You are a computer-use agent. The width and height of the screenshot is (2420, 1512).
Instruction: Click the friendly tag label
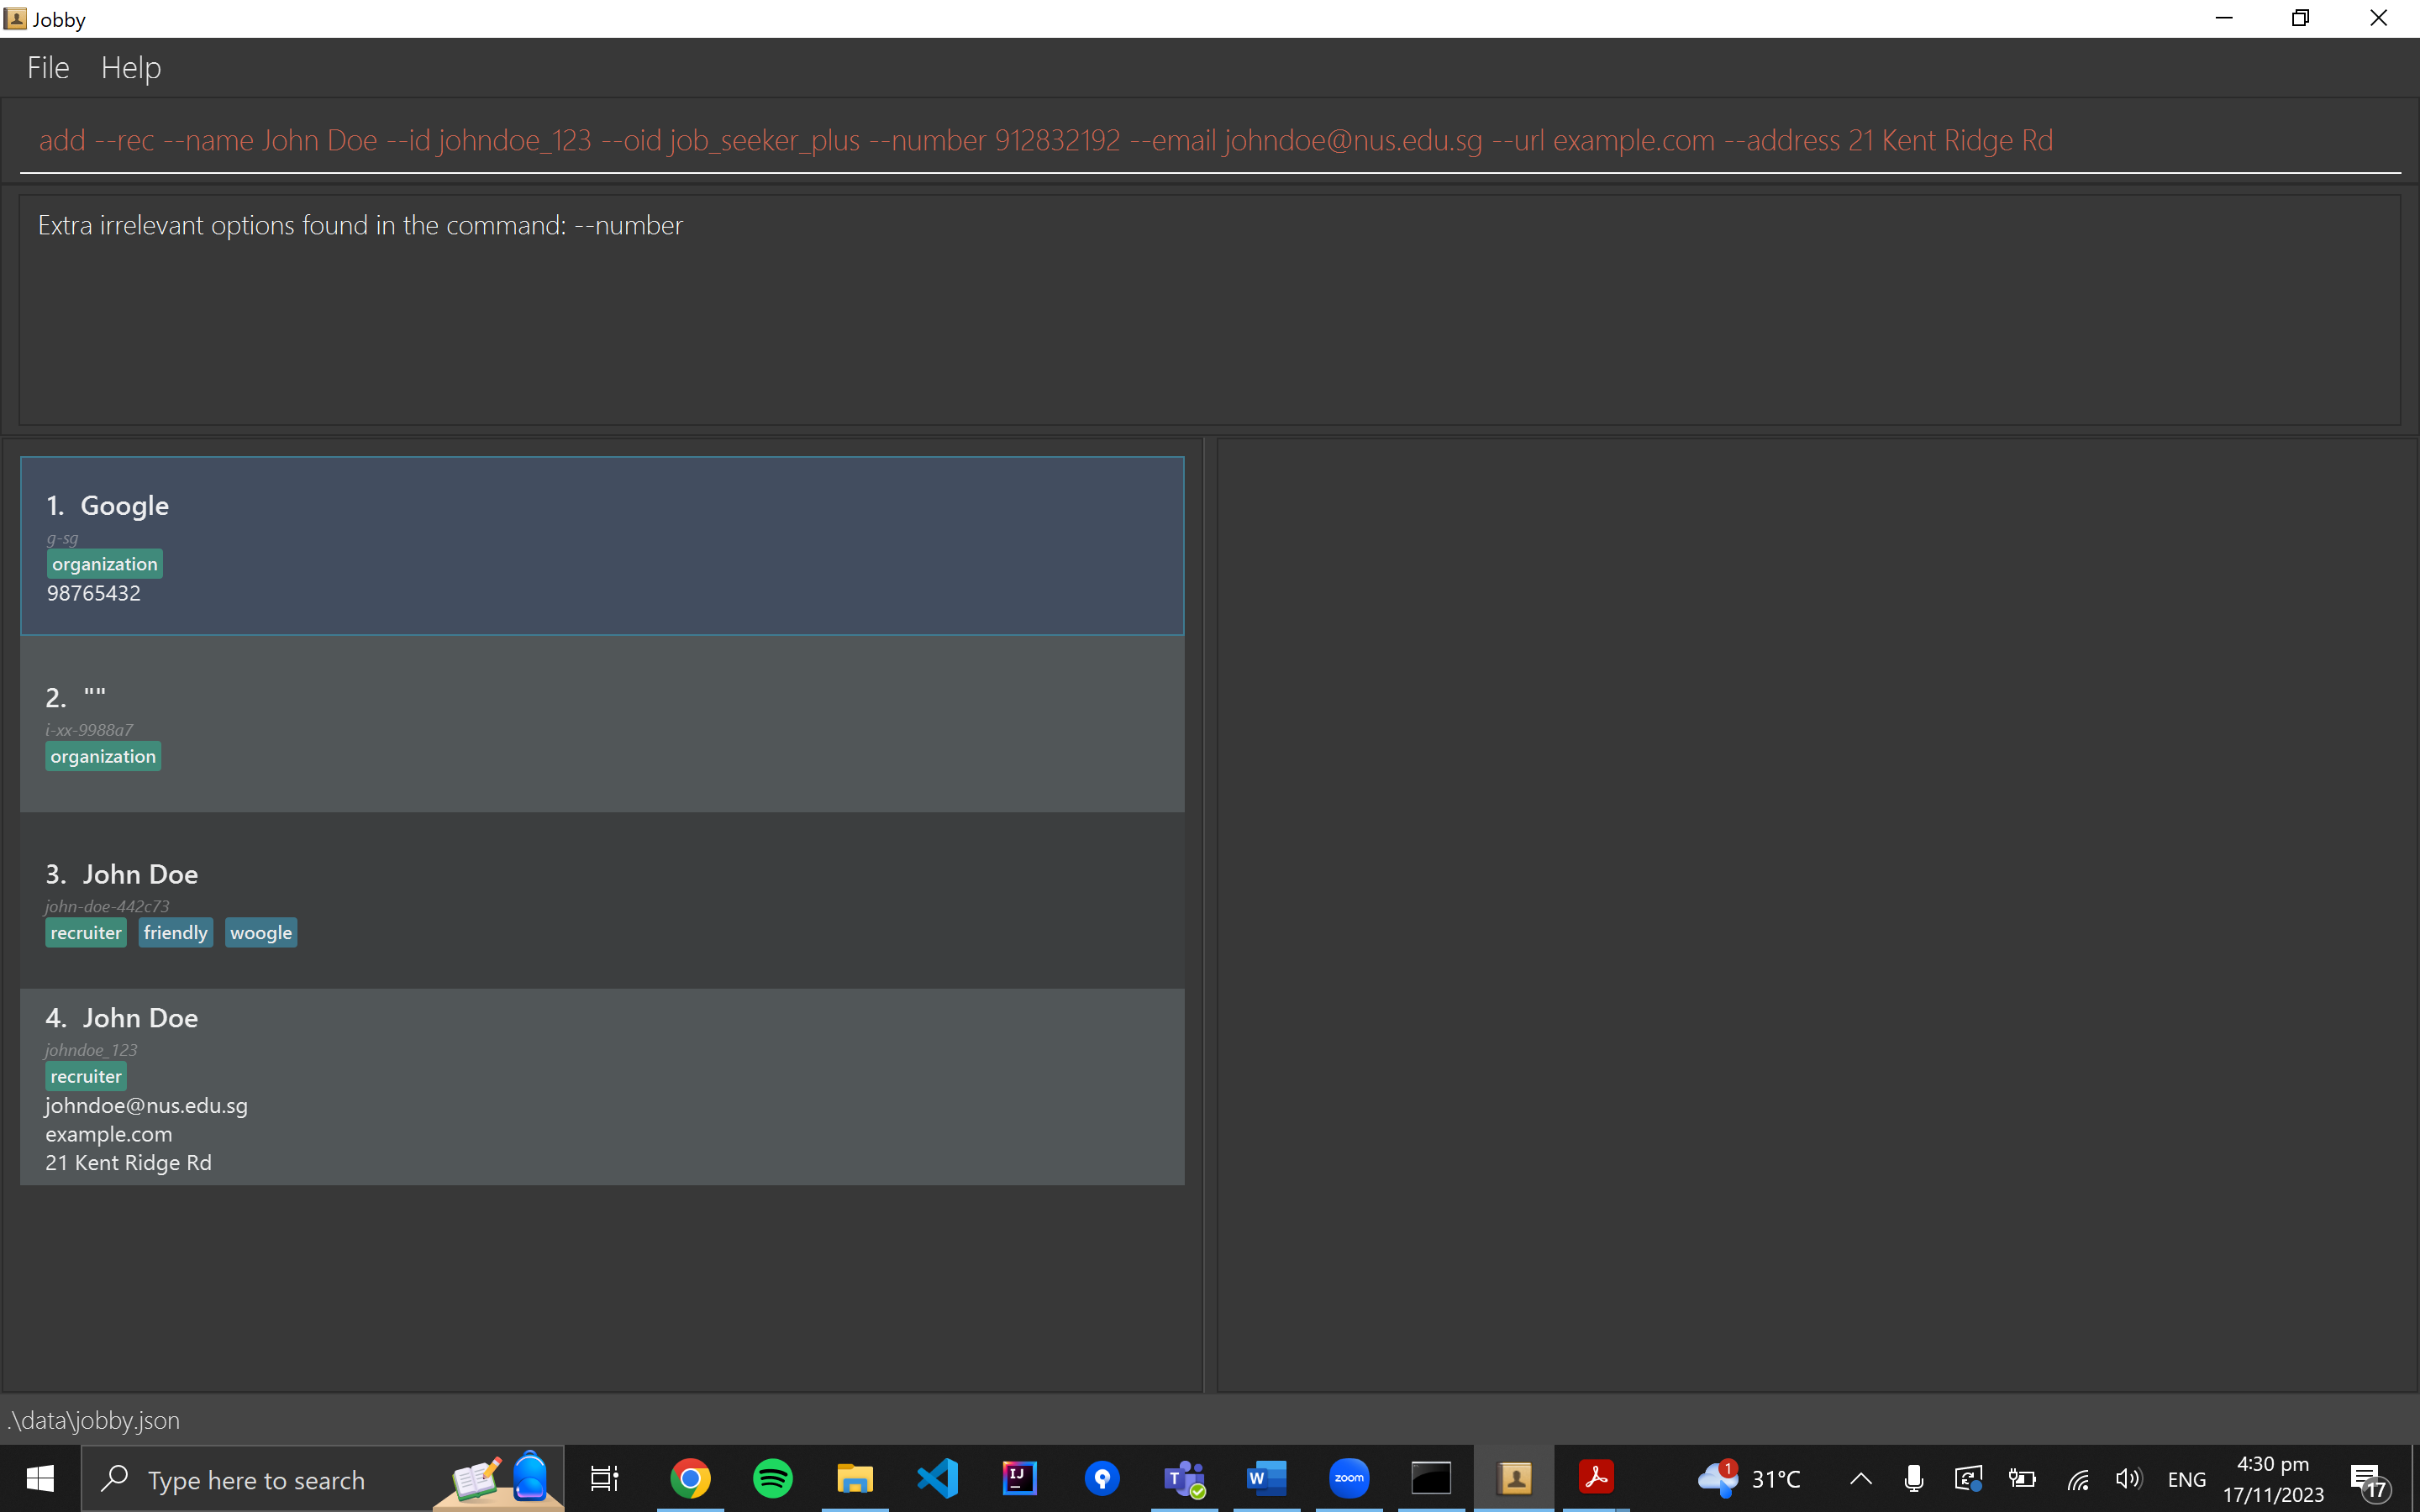[x=175, y=933]
